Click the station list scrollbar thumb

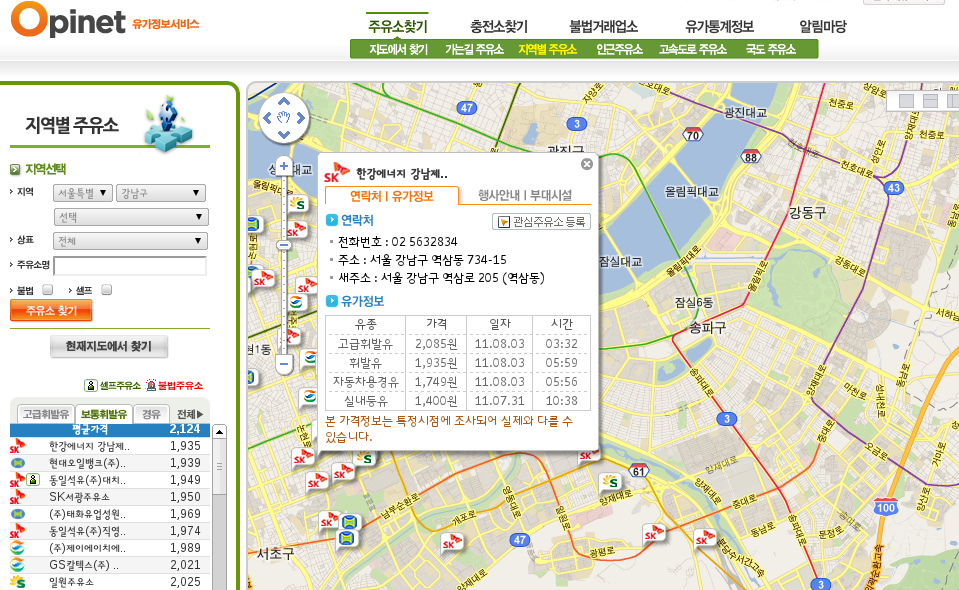(x=219, y=466)
